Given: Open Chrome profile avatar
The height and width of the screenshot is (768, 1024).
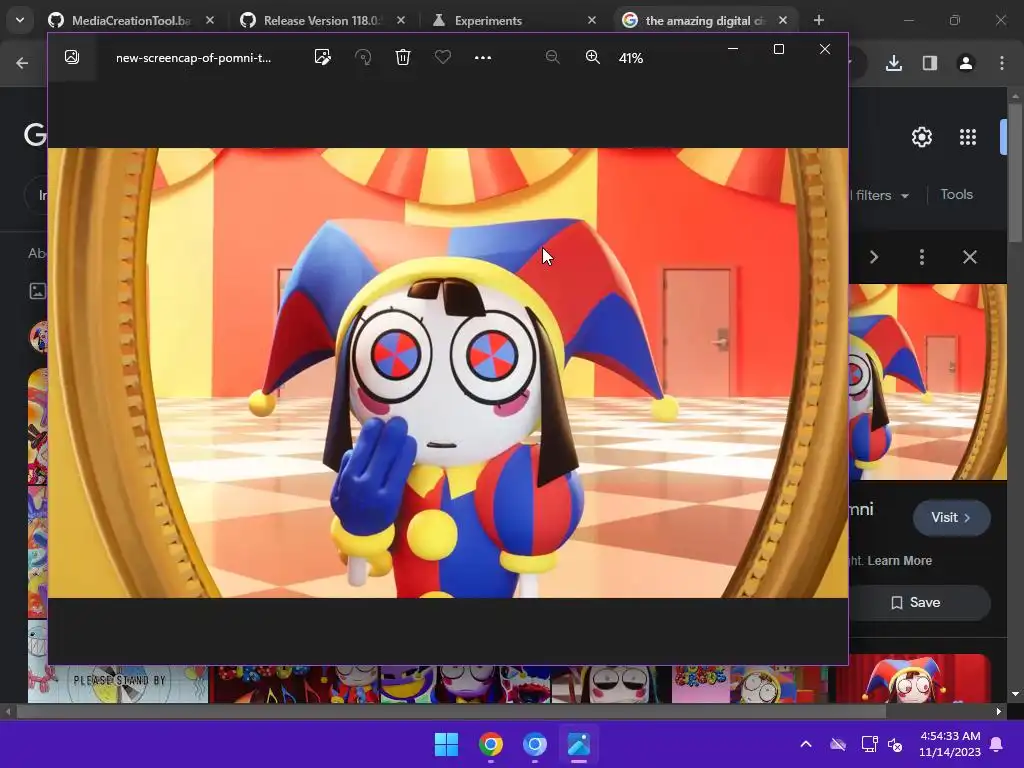Looking at the screenshot, I should pyautogui.click(x=966, y=63).
